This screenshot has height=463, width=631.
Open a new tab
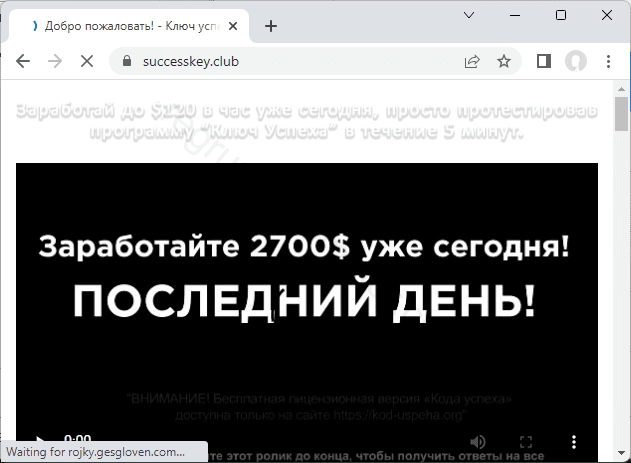click(271, 26)
